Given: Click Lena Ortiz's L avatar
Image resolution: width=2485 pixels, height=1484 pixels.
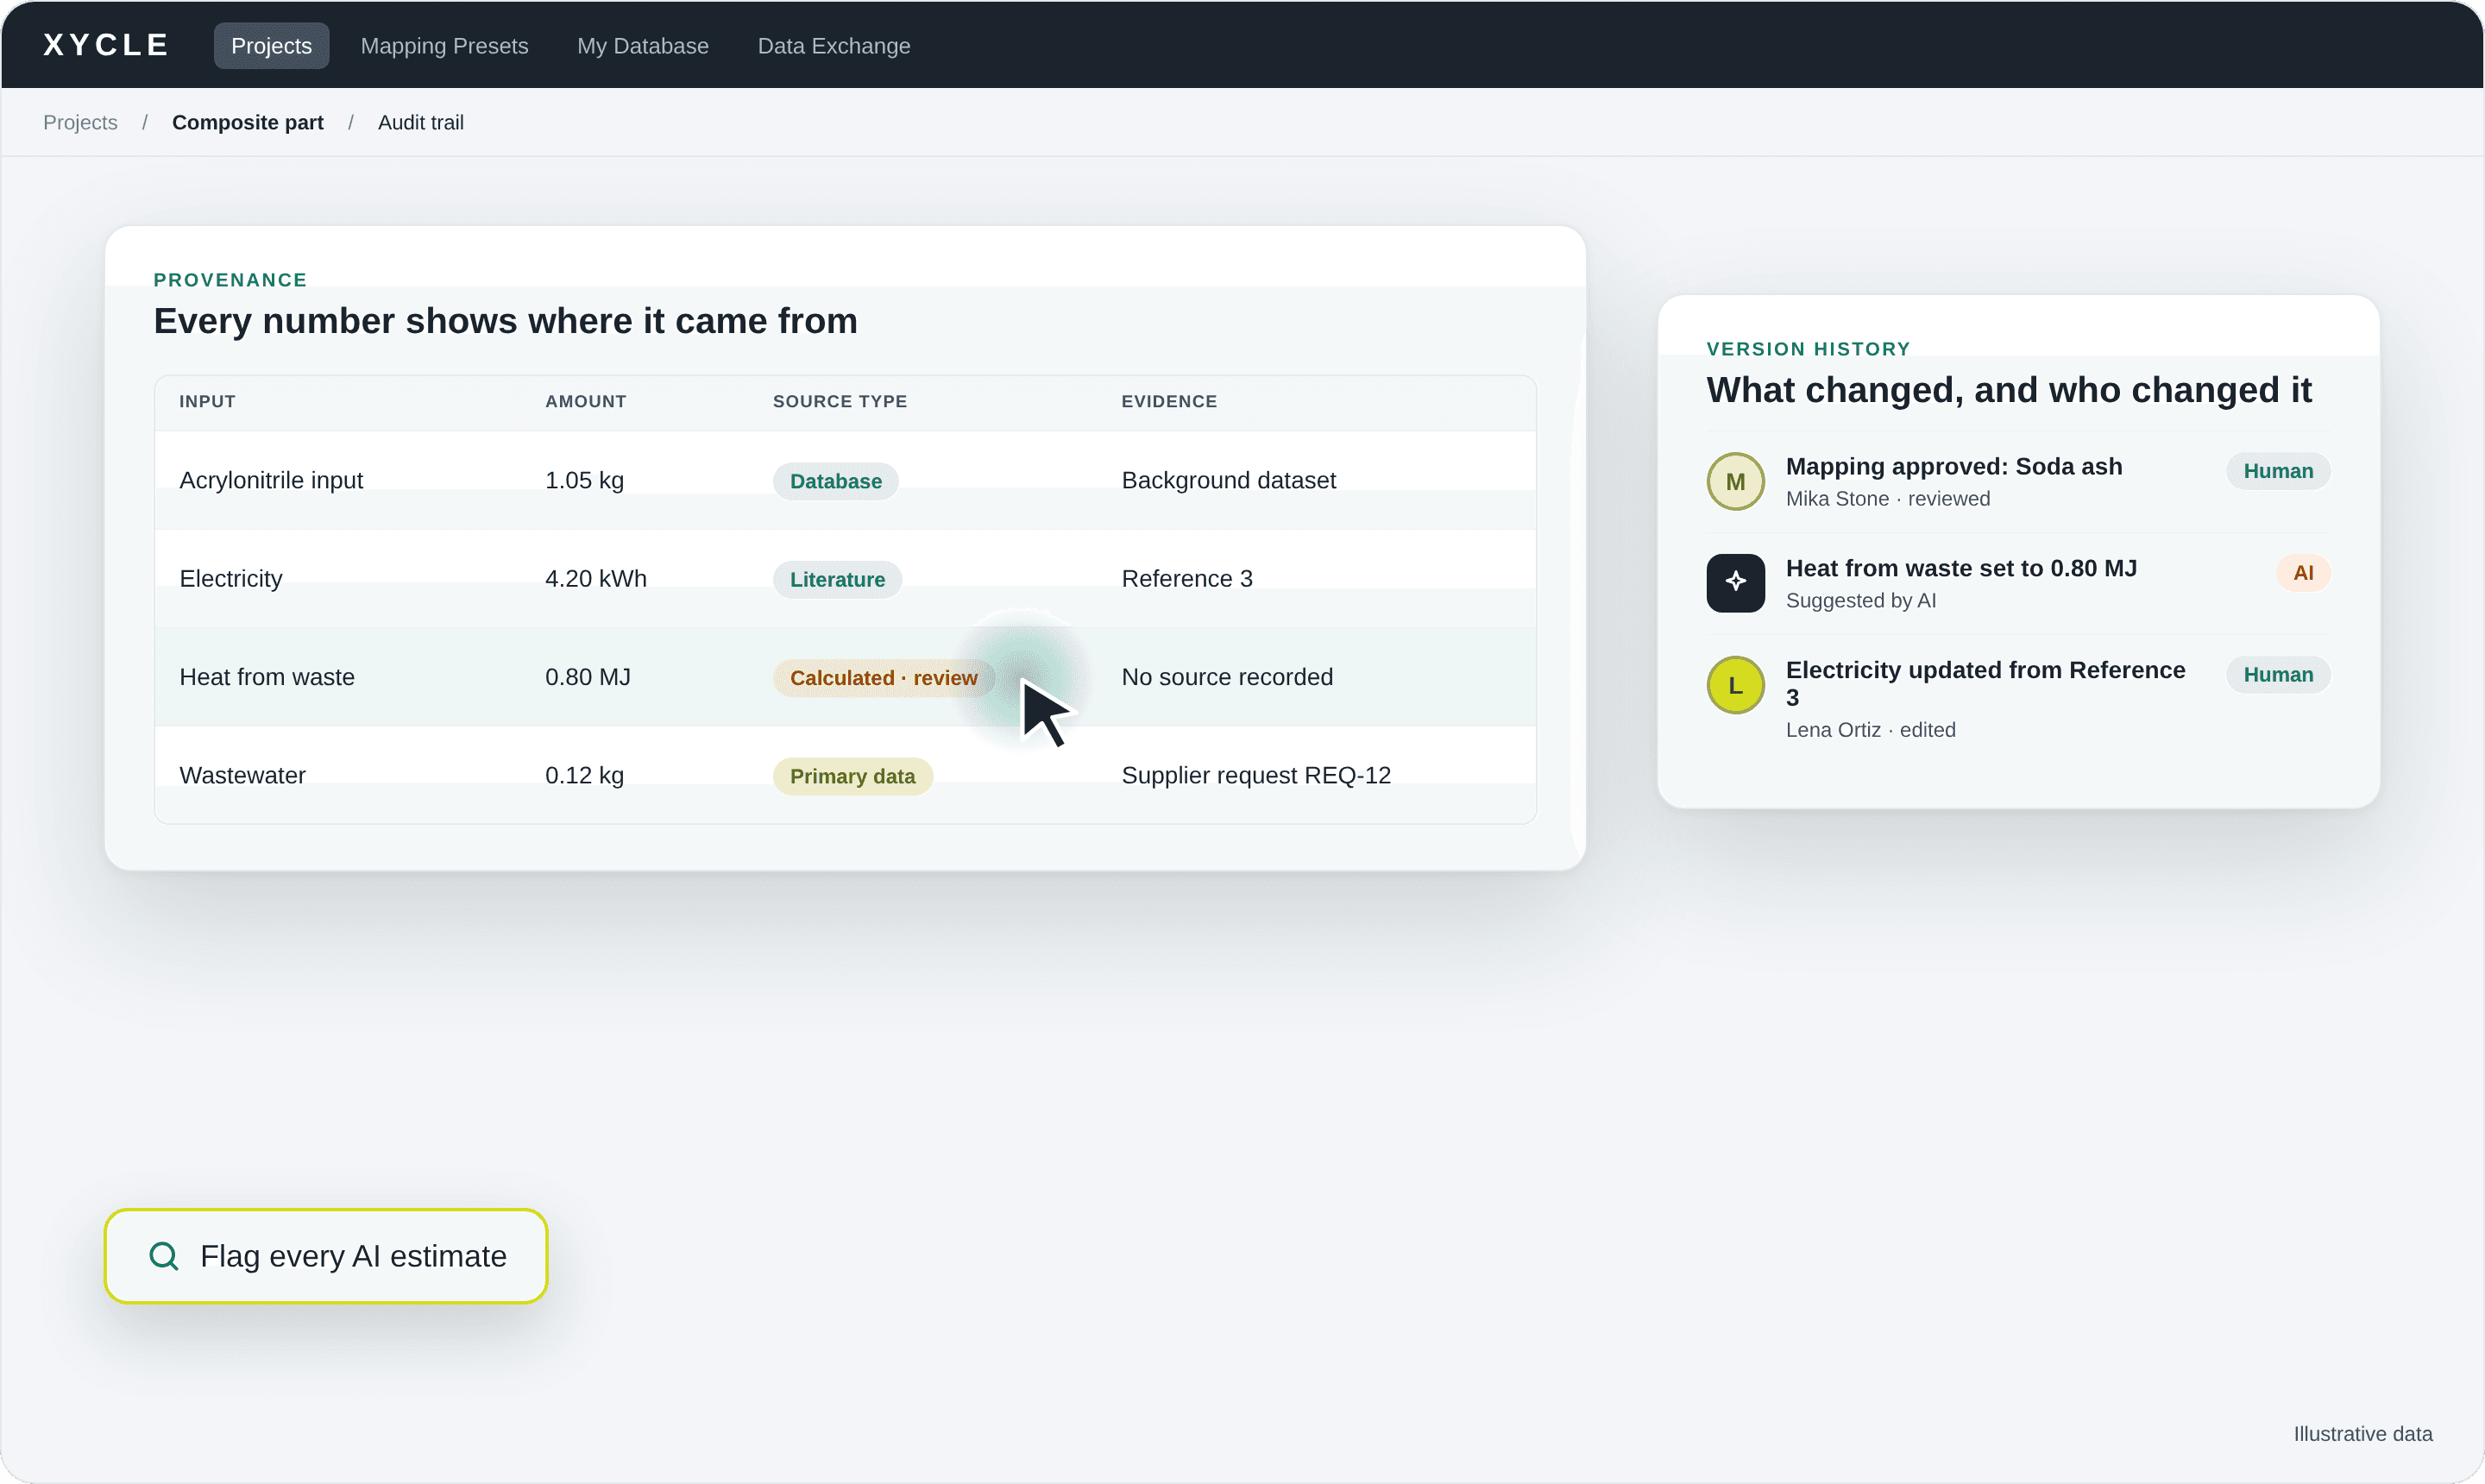Looking at the screenshot, I should pos(1735,685).
